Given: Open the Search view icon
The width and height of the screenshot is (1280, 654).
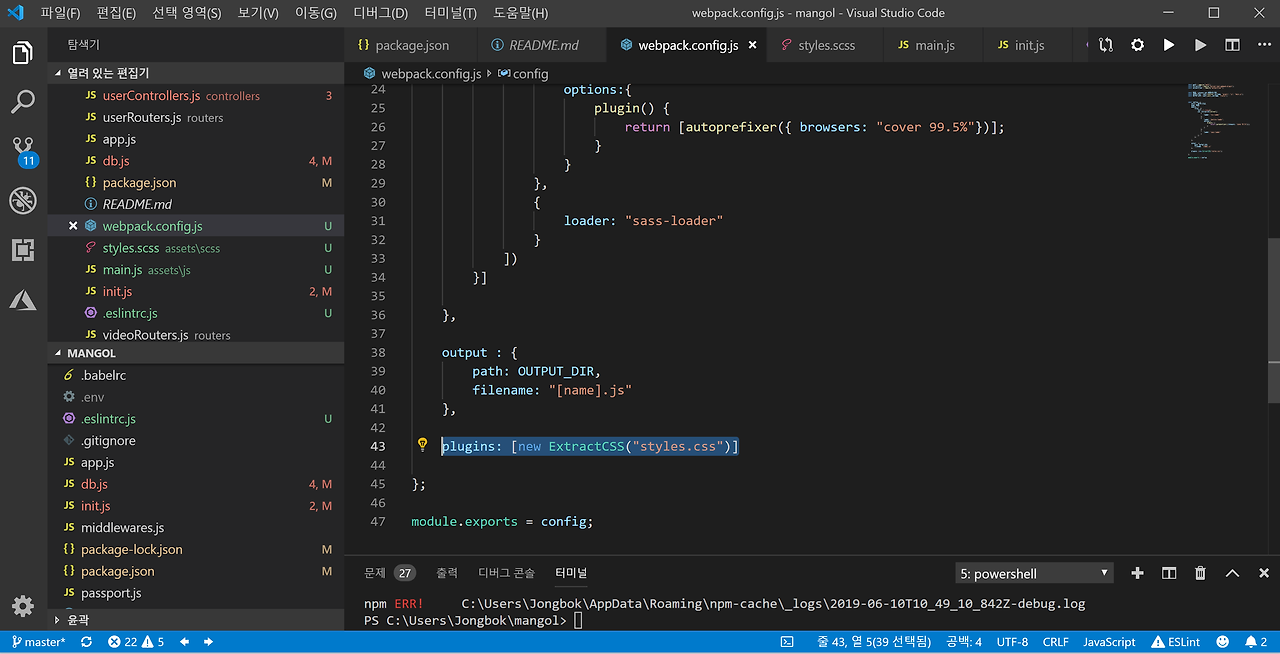Looking at the screenshot, I should (x=23, y=101).
